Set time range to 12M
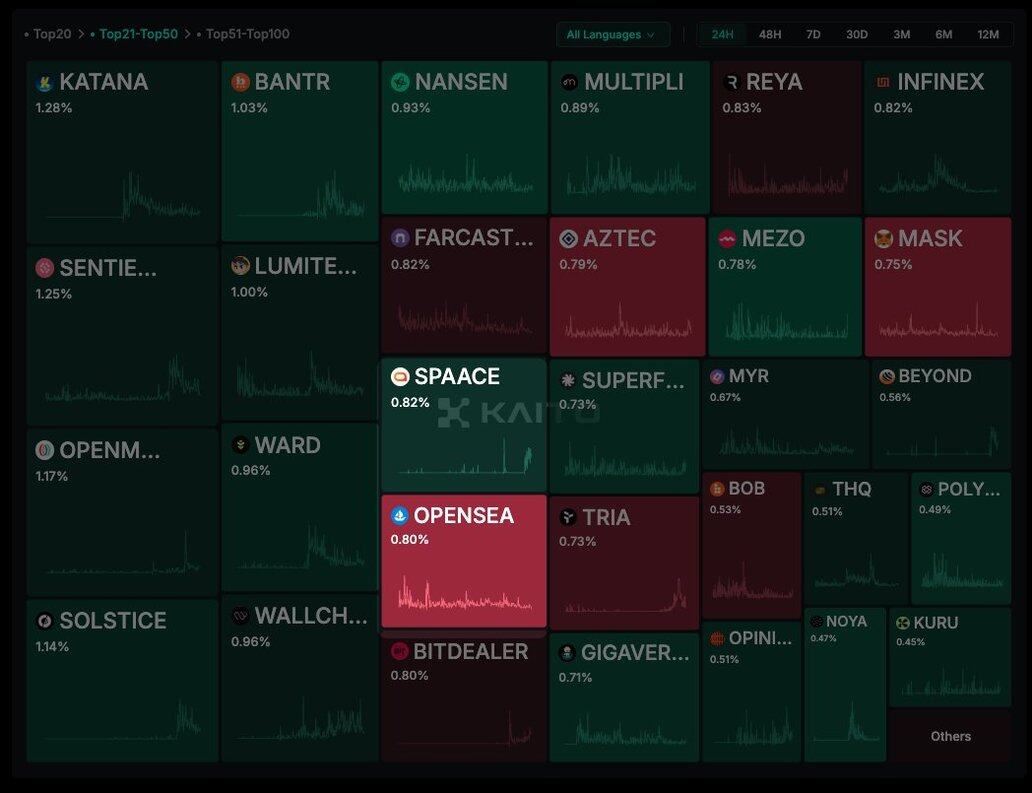This screenshot has height=793, width=1032. [x=987, y=35]
